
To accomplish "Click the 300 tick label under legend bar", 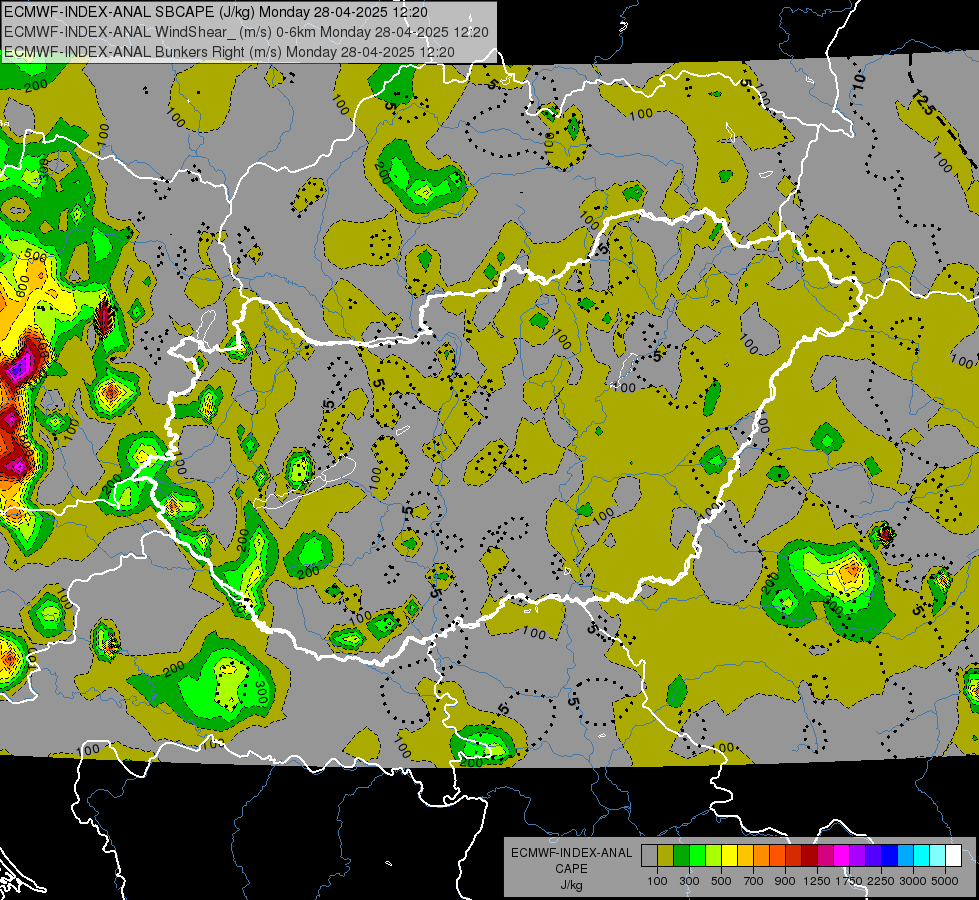I will click(x=689, y=881).
